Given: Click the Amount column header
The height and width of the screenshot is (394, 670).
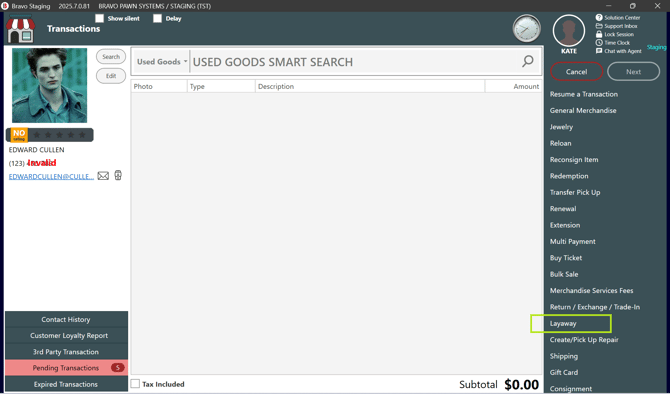Looking at the screenshot, I should pos(514,86).
